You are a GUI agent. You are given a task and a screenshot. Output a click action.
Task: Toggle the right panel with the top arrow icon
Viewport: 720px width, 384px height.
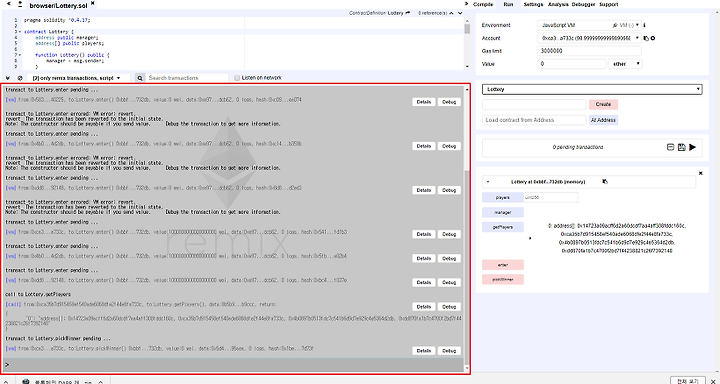pos(467,4)
